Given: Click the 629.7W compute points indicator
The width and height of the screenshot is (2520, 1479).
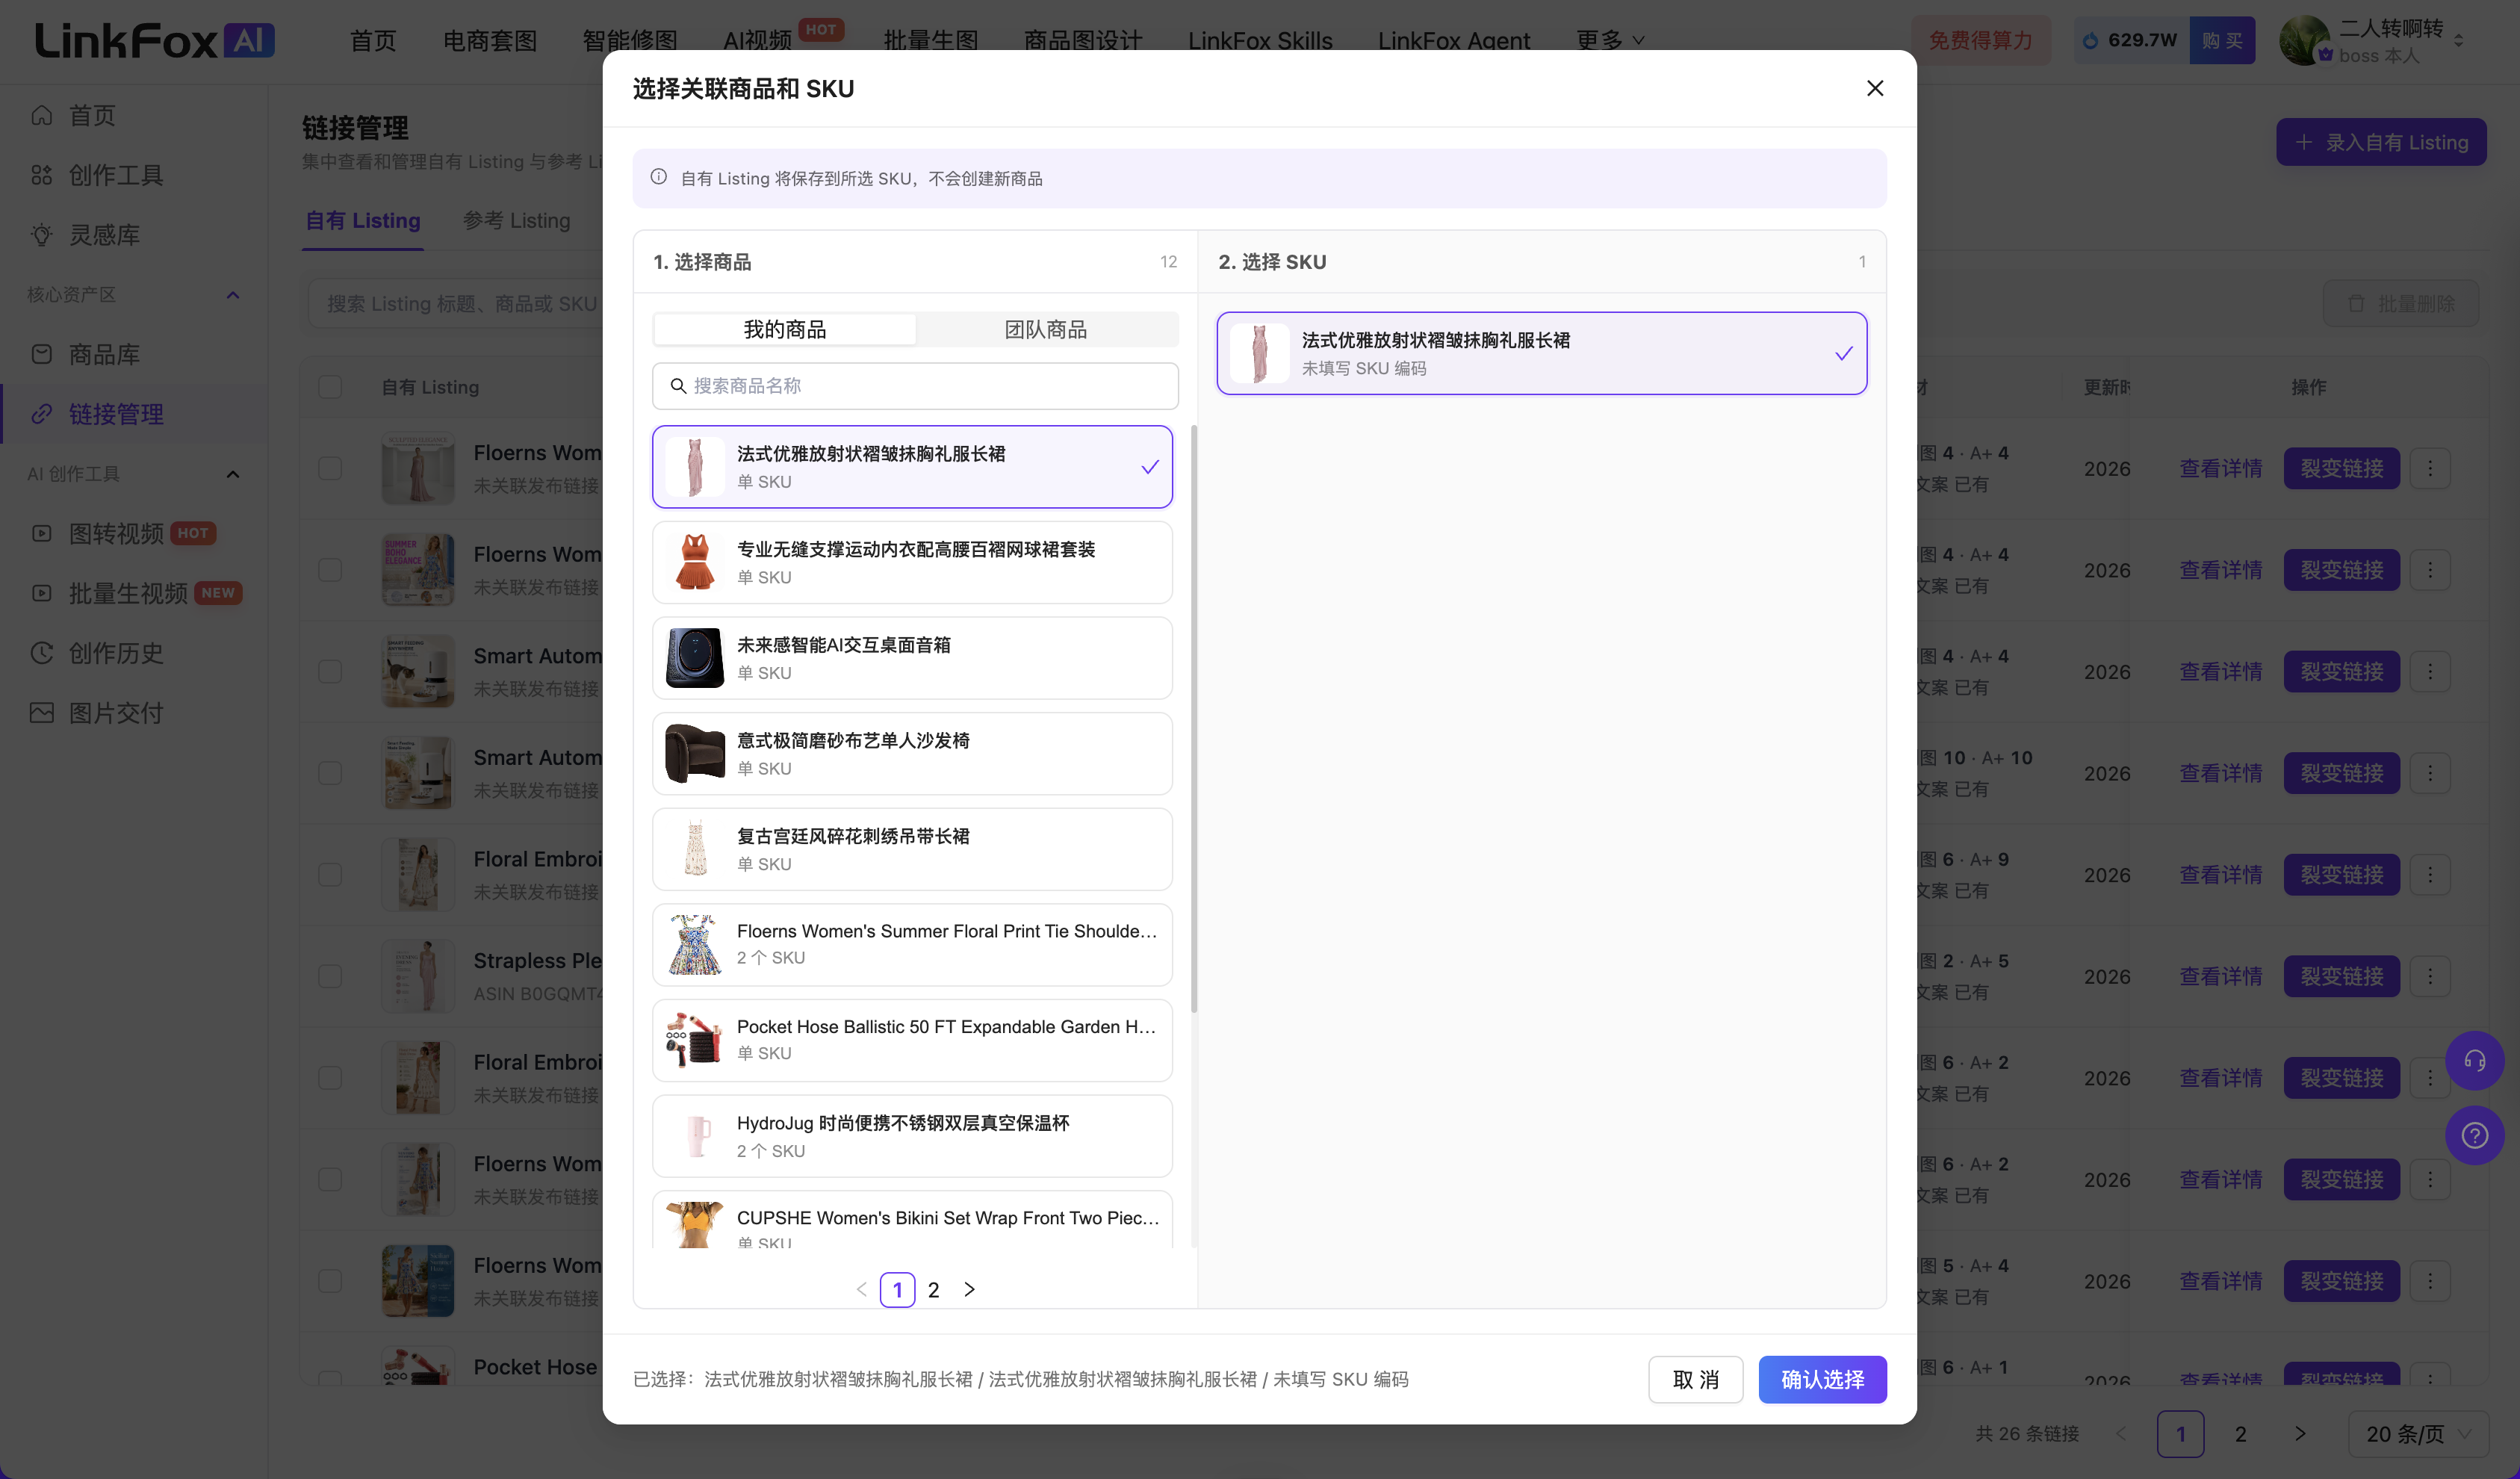Looking at the screenshot, I should (x=2131, y=40).
